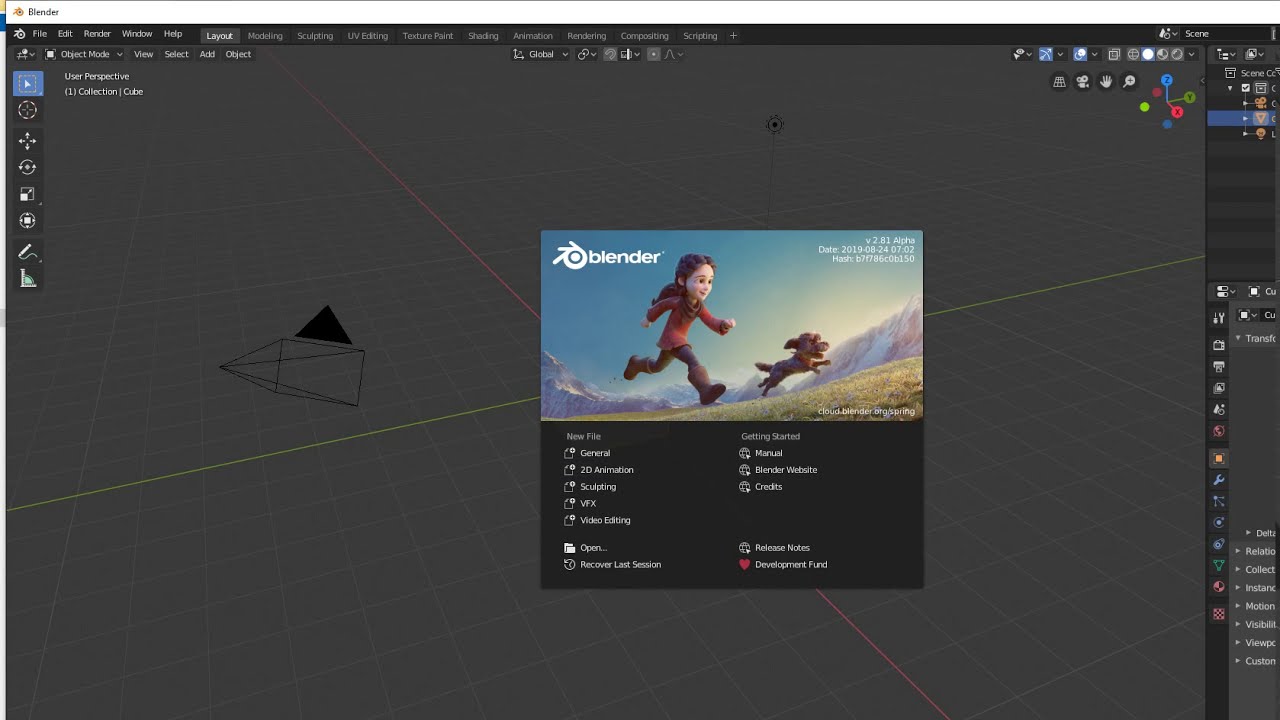Image resolution: width=1280 pixels, height=720 pixels.
Task: Activate the Cursor tool
Action: coord(28,111)
